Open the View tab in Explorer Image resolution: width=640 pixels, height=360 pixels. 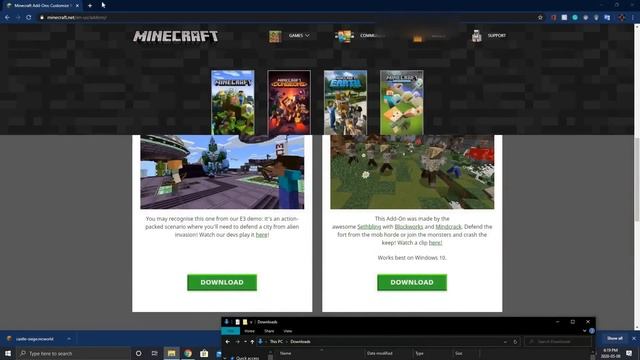coord(288,331)
